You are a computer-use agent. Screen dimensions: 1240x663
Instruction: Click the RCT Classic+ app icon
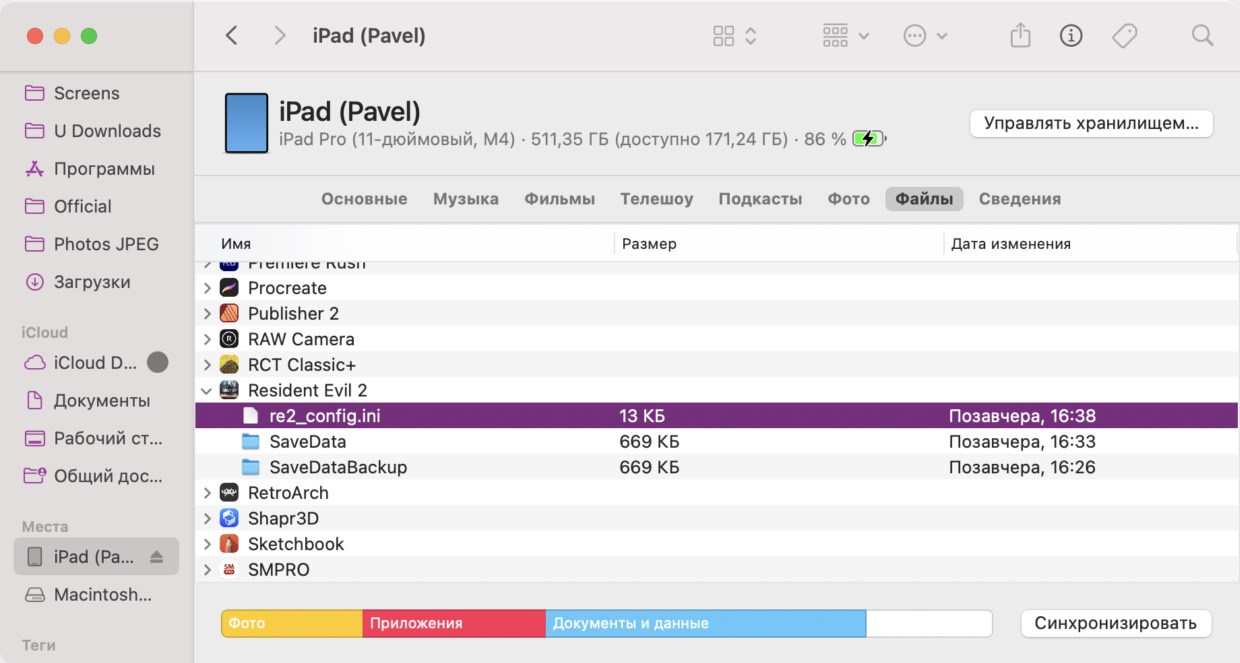(229, 365)
